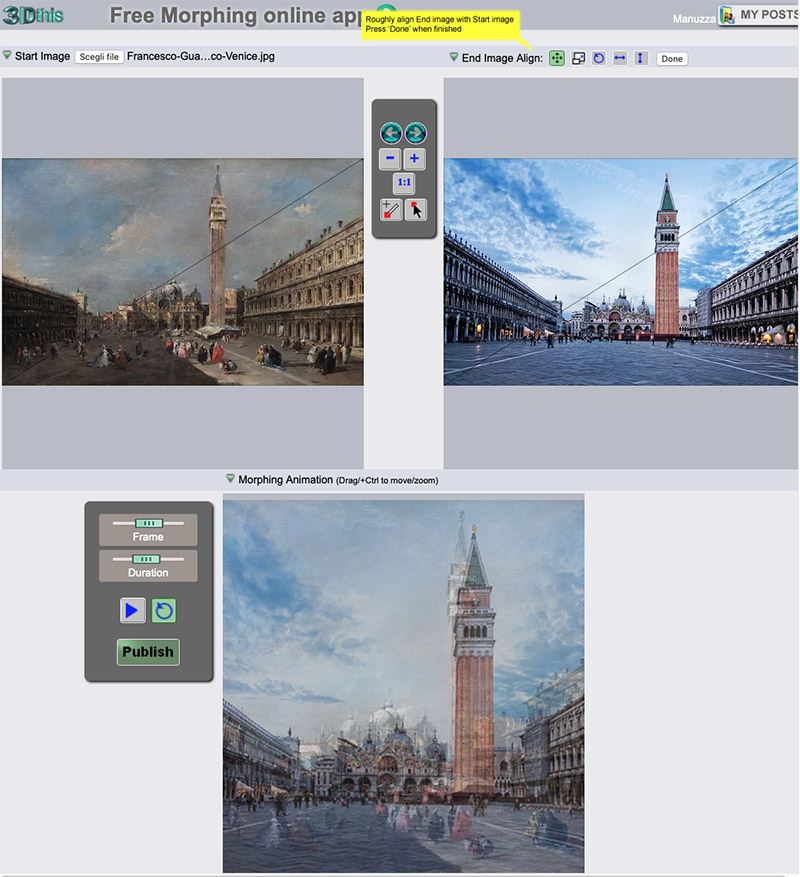Click the Frame slider handle
The image size is (800, 877).
point(149,523)
